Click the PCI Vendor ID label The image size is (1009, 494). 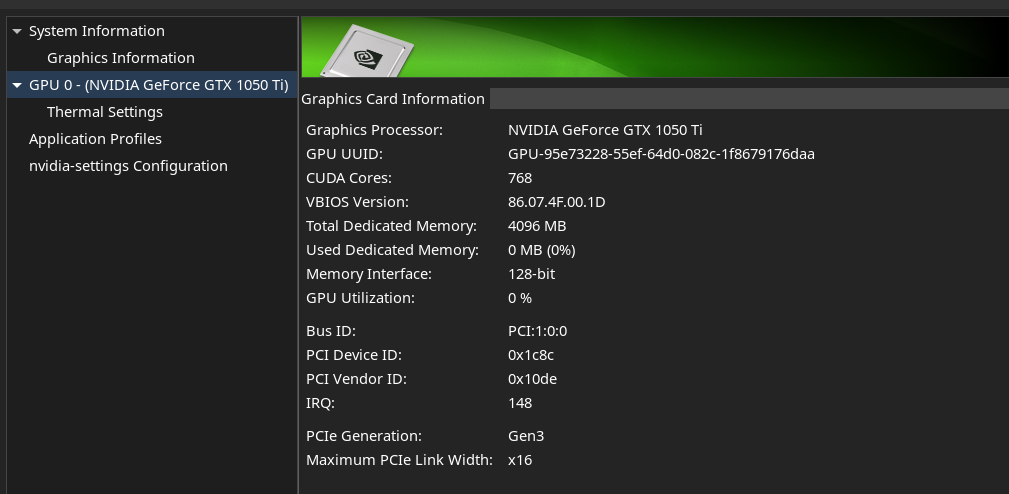(356, 380)
